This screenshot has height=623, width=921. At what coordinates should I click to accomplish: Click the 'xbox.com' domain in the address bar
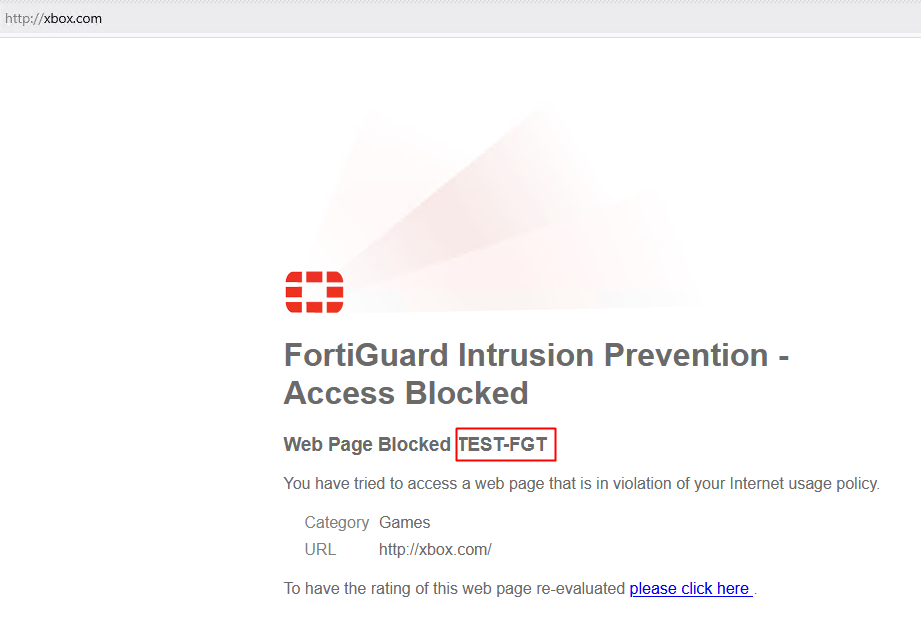pos(73,18)
